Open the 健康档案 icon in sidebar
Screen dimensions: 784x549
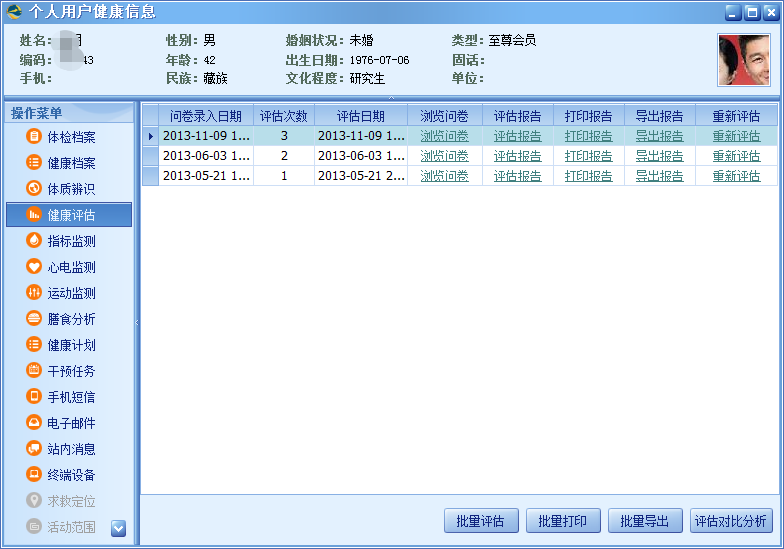tap(34, 163)
